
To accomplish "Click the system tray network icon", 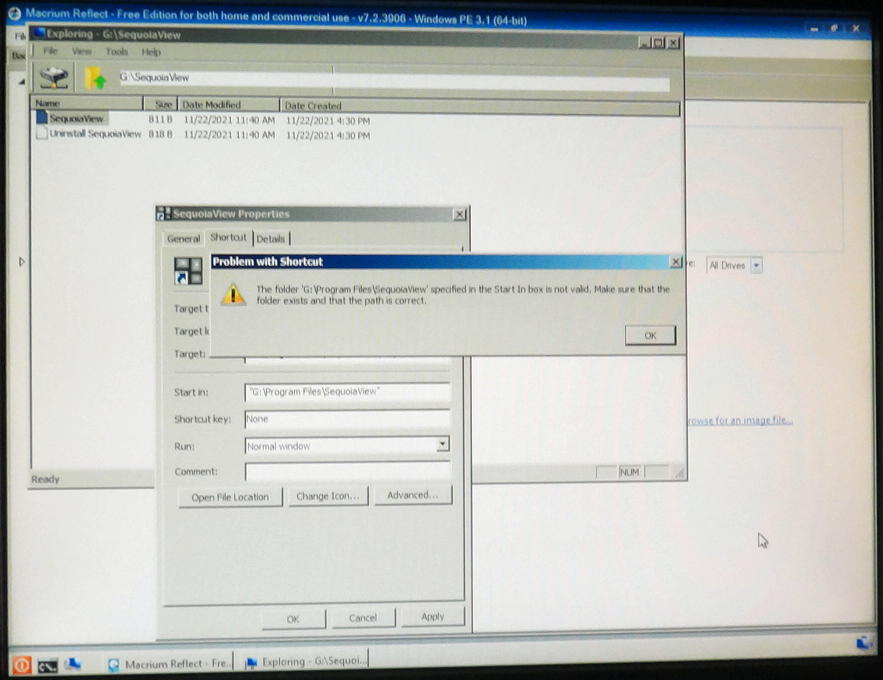I will tap(864, 643).
